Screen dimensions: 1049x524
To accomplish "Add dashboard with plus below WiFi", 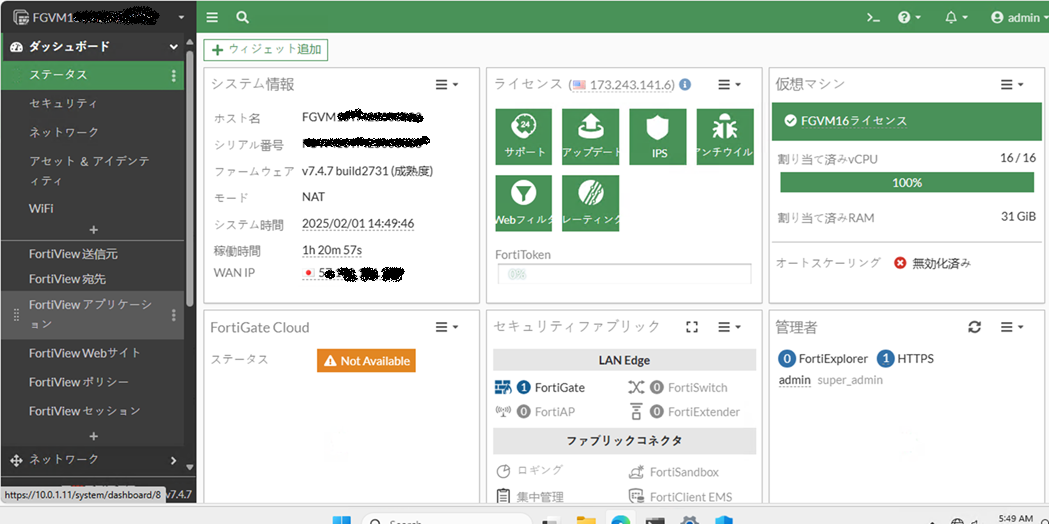I will pos(93,230).
